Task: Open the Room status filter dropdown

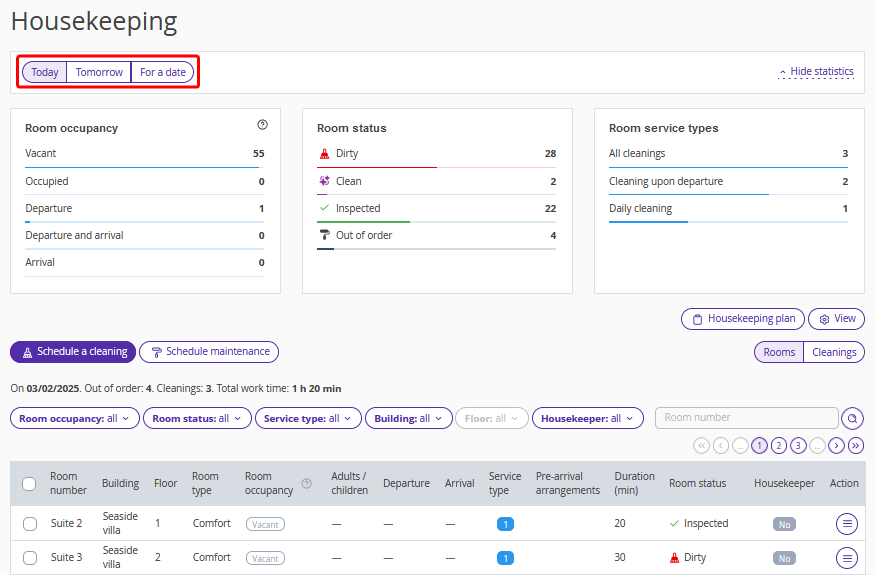Action: pyautogui.click(x=197, y=419)
